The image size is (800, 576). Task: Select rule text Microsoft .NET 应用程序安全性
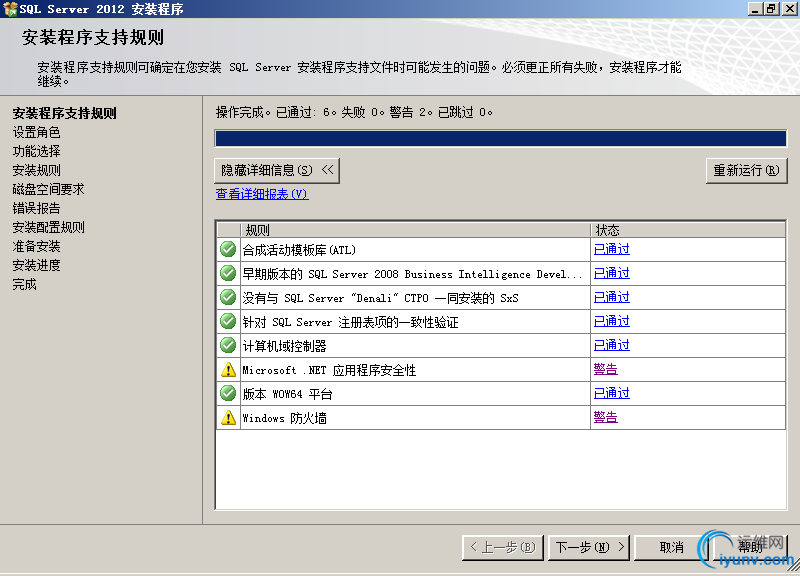[329, 370]
